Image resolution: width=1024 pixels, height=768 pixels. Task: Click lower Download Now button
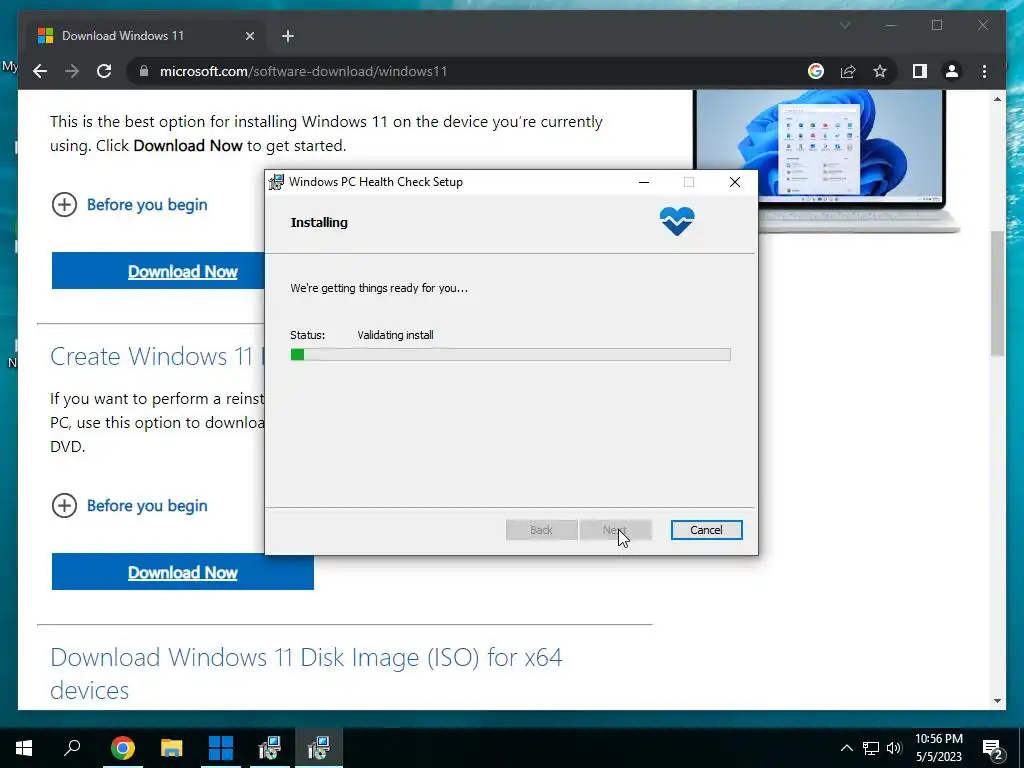click(183, 572)
